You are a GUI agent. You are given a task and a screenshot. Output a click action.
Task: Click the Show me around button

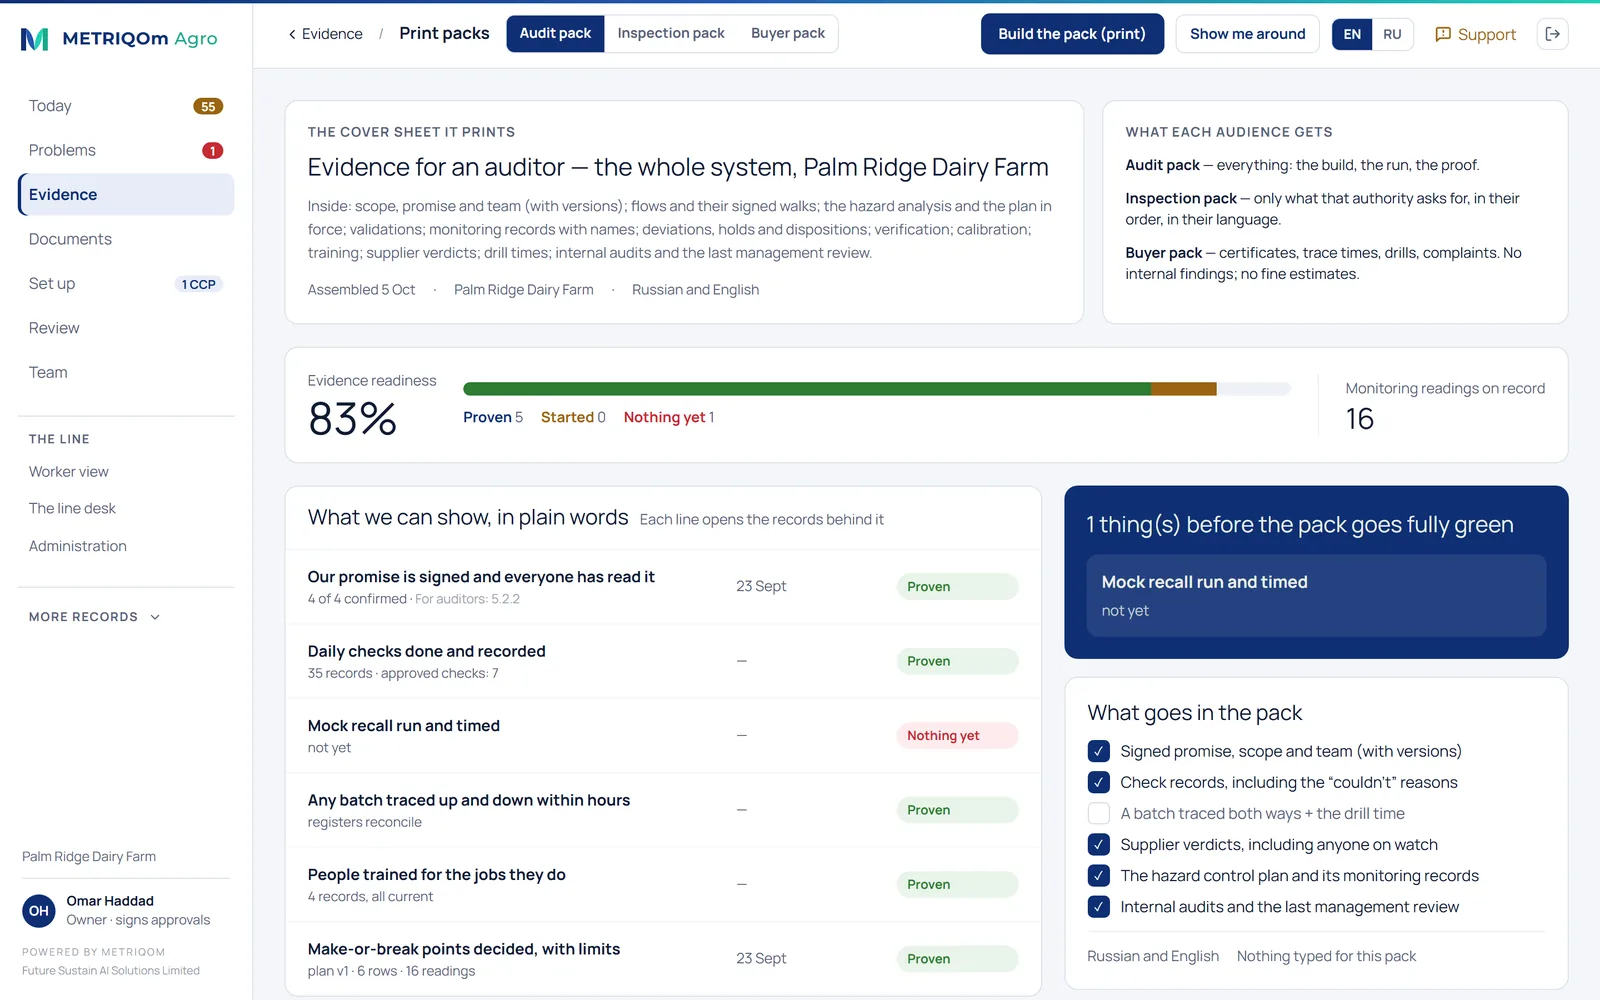(x=1247, y=34)
